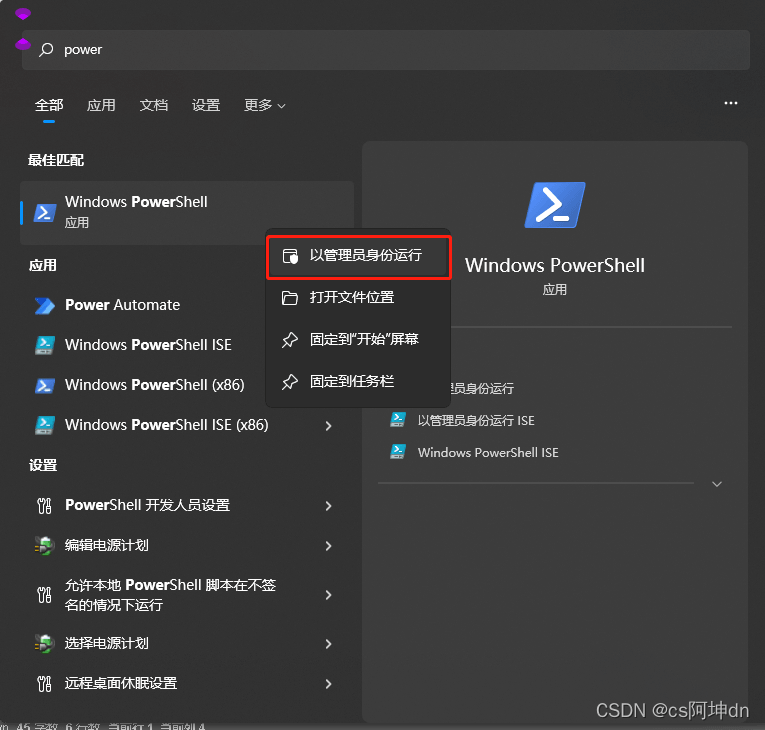Open the 更多 dropdown
This screenshot has width=765, height=730.
point(264,105)
